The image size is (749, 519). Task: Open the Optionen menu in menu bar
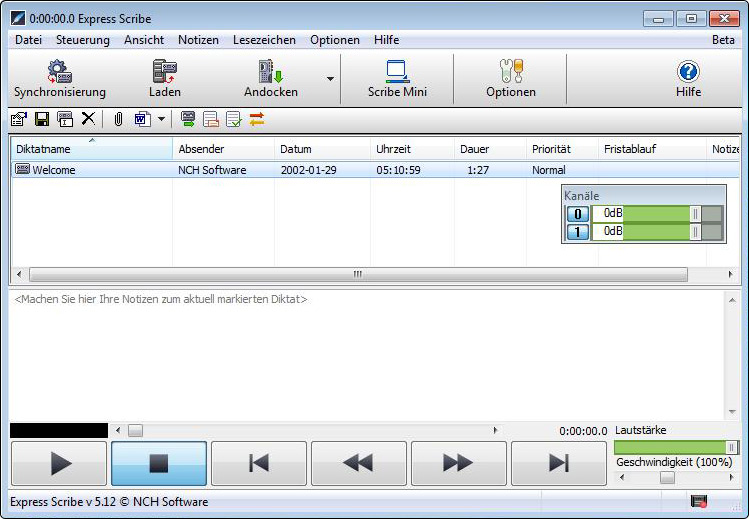[x=335, y=40]
